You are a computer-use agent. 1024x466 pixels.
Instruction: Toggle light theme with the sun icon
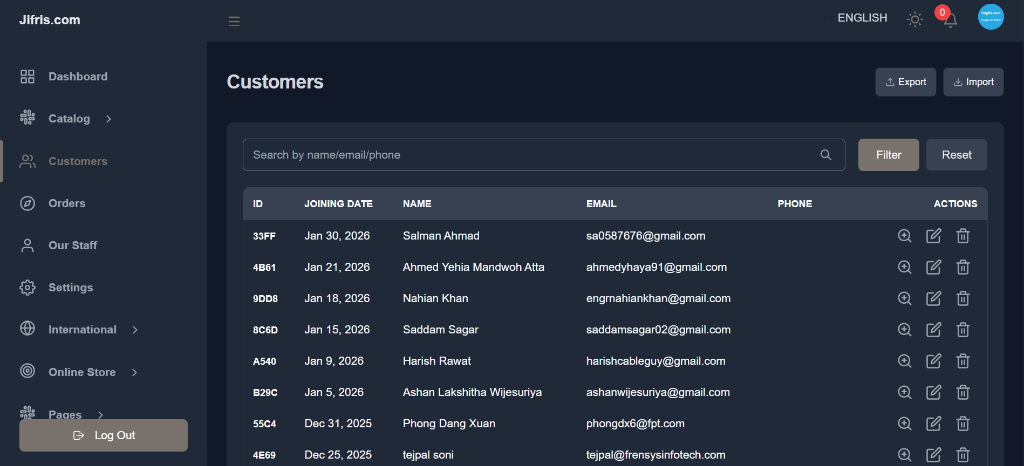[914, 19]
